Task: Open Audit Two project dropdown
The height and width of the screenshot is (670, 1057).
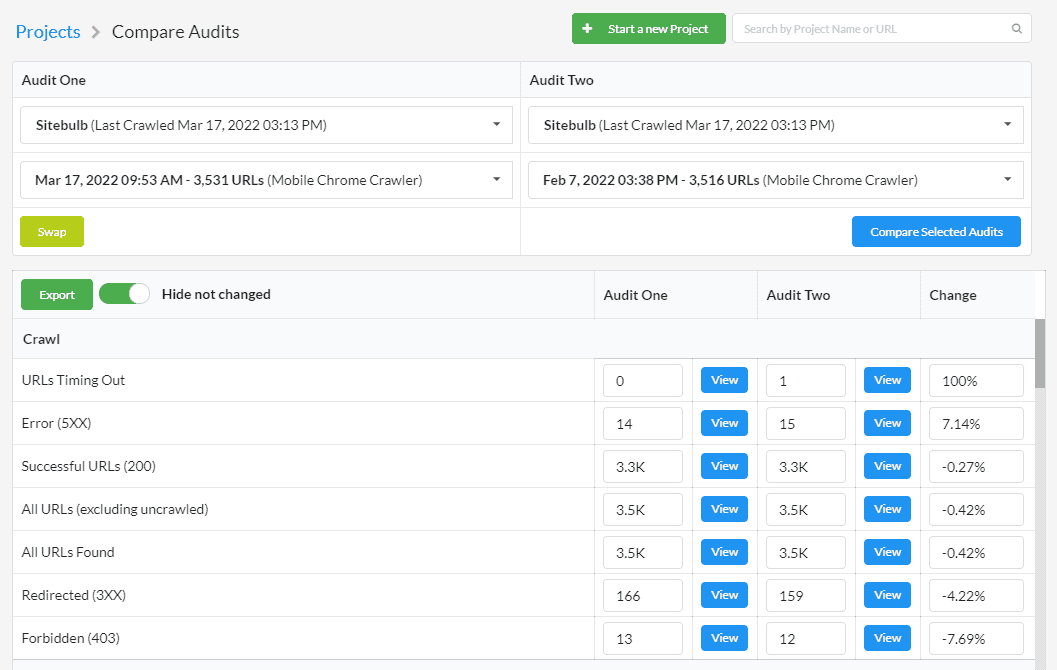Action: [775, 125]
